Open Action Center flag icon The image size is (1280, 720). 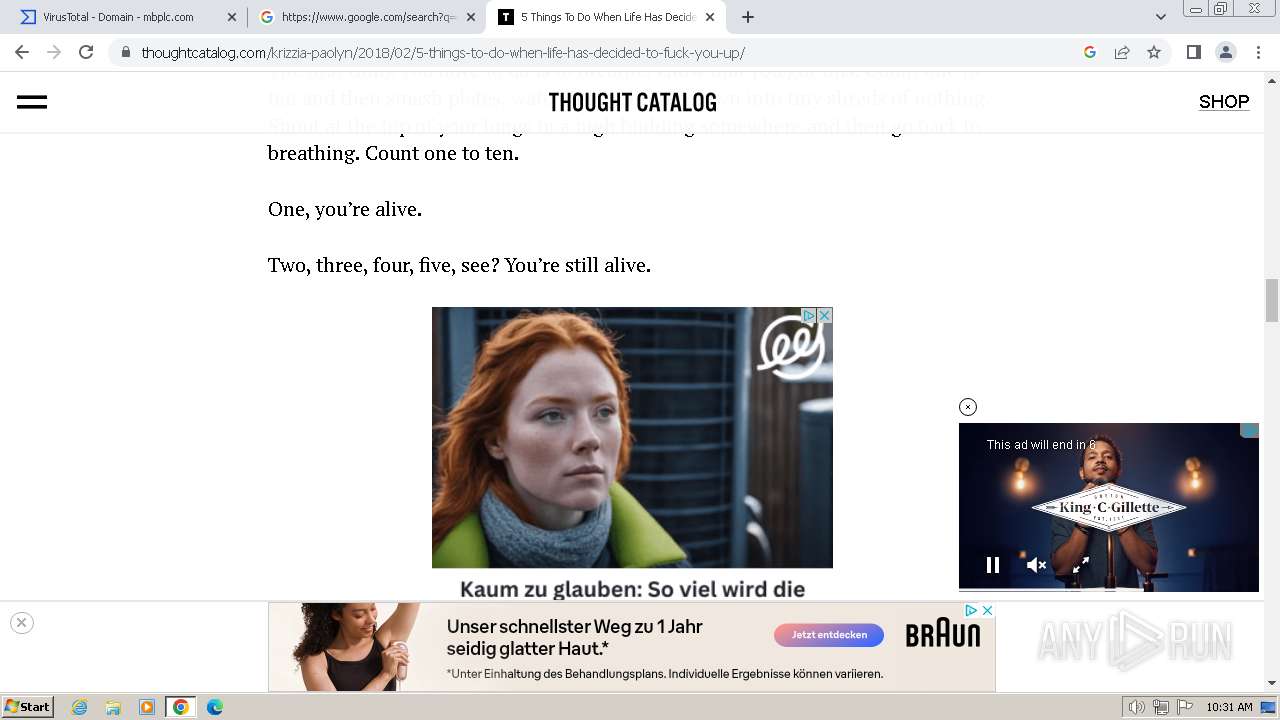(1185, 707)
